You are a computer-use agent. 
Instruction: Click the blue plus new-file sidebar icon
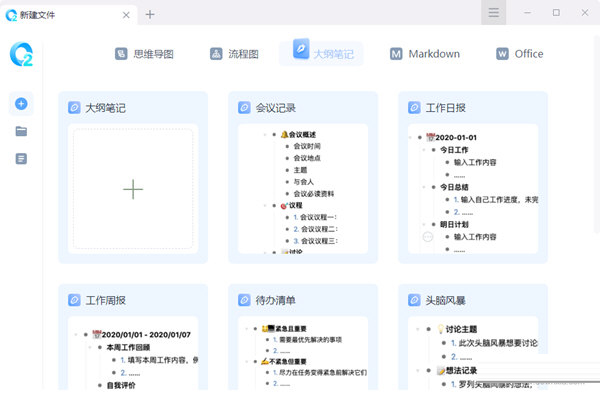coord(21,104)
